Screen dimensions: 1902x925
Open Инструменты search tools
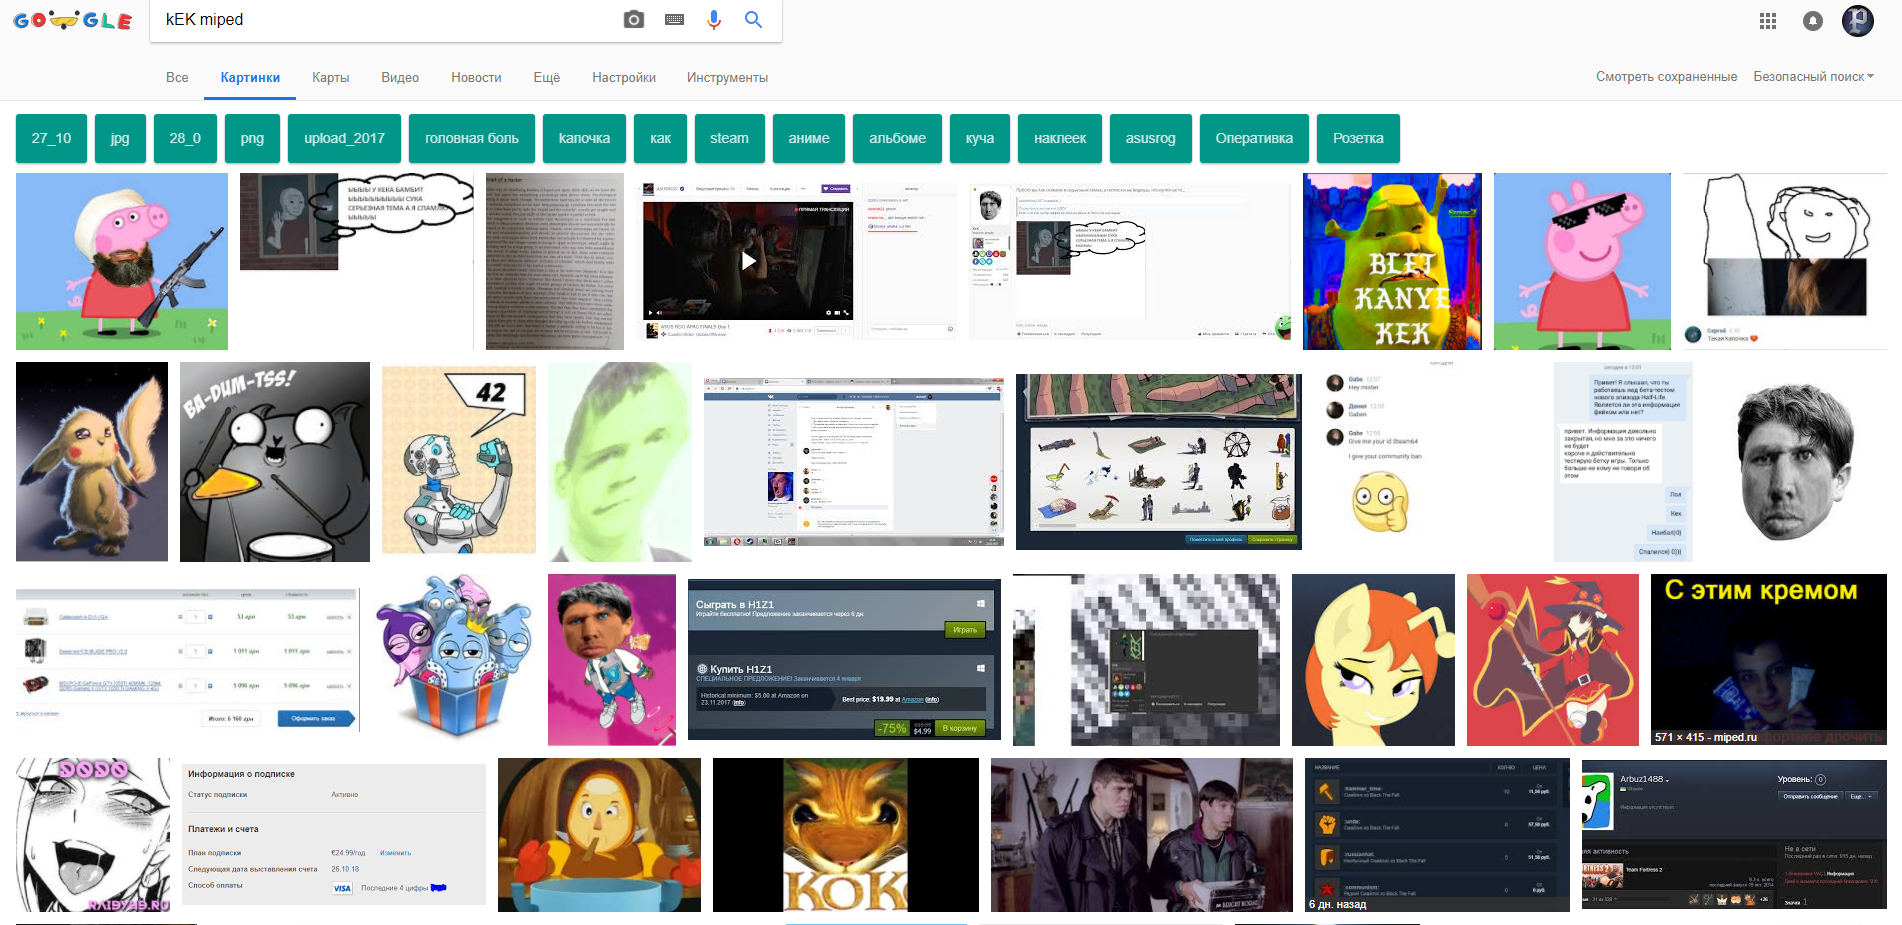click(x=727, y=77)
